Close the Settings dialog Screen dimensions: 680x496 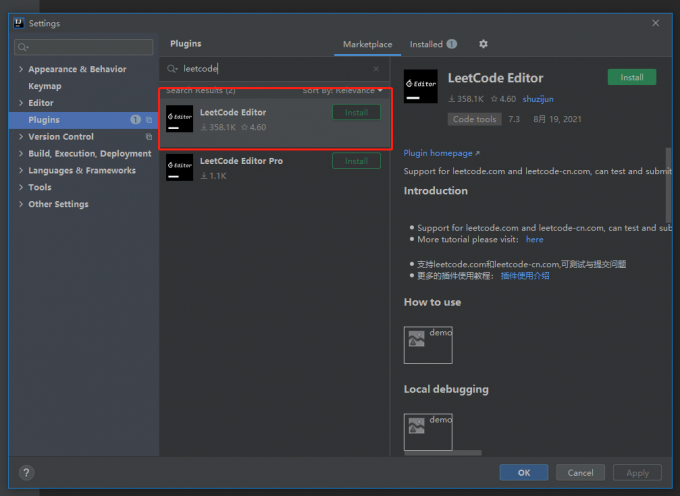pos(655,23)
